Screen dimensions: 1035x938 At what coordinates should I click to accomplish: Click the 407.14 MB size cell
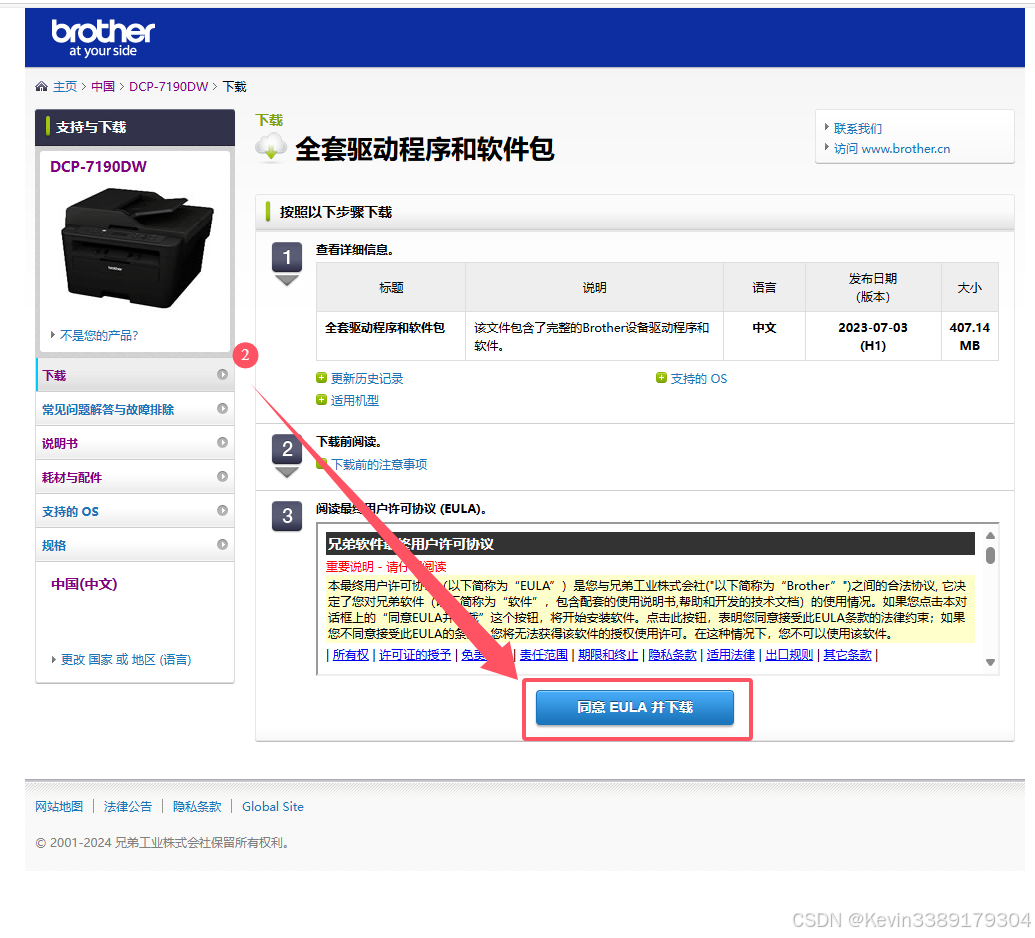click(970, 336)
